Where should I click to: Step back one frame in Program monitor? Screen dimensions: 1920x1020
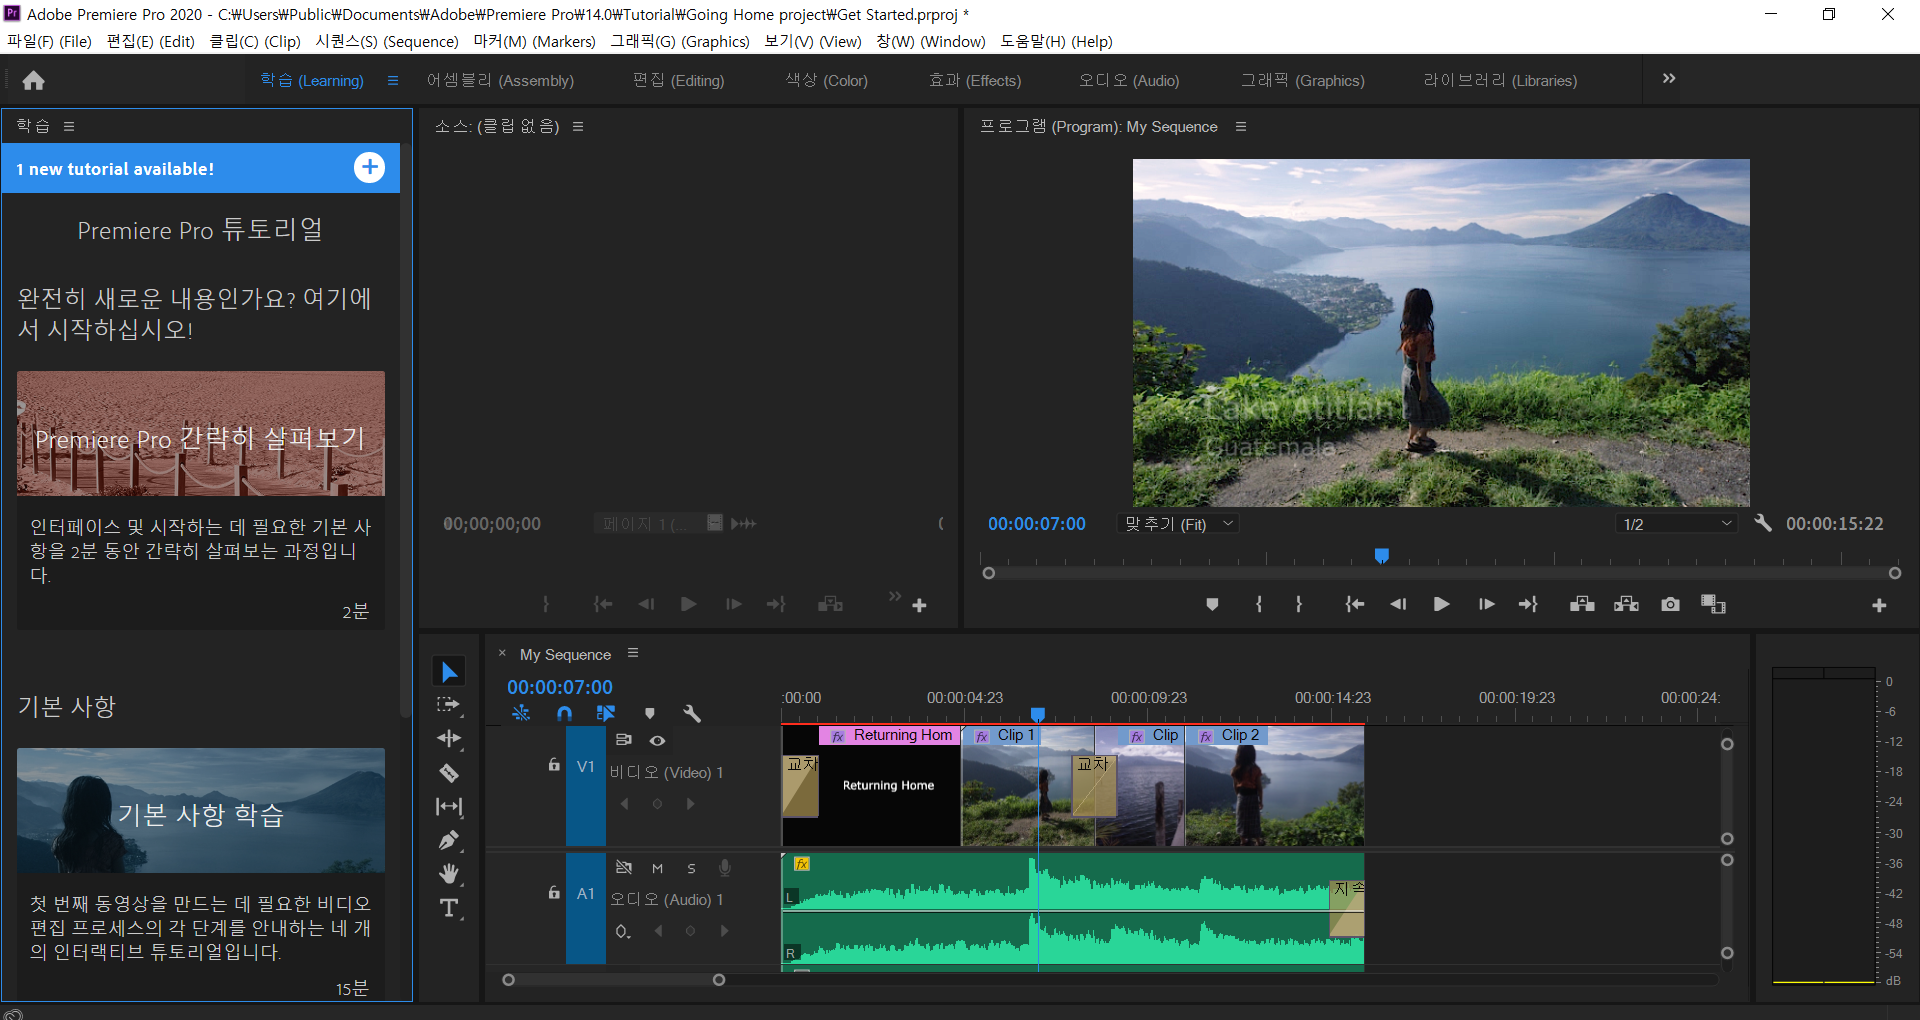(x=1398, y=604)
